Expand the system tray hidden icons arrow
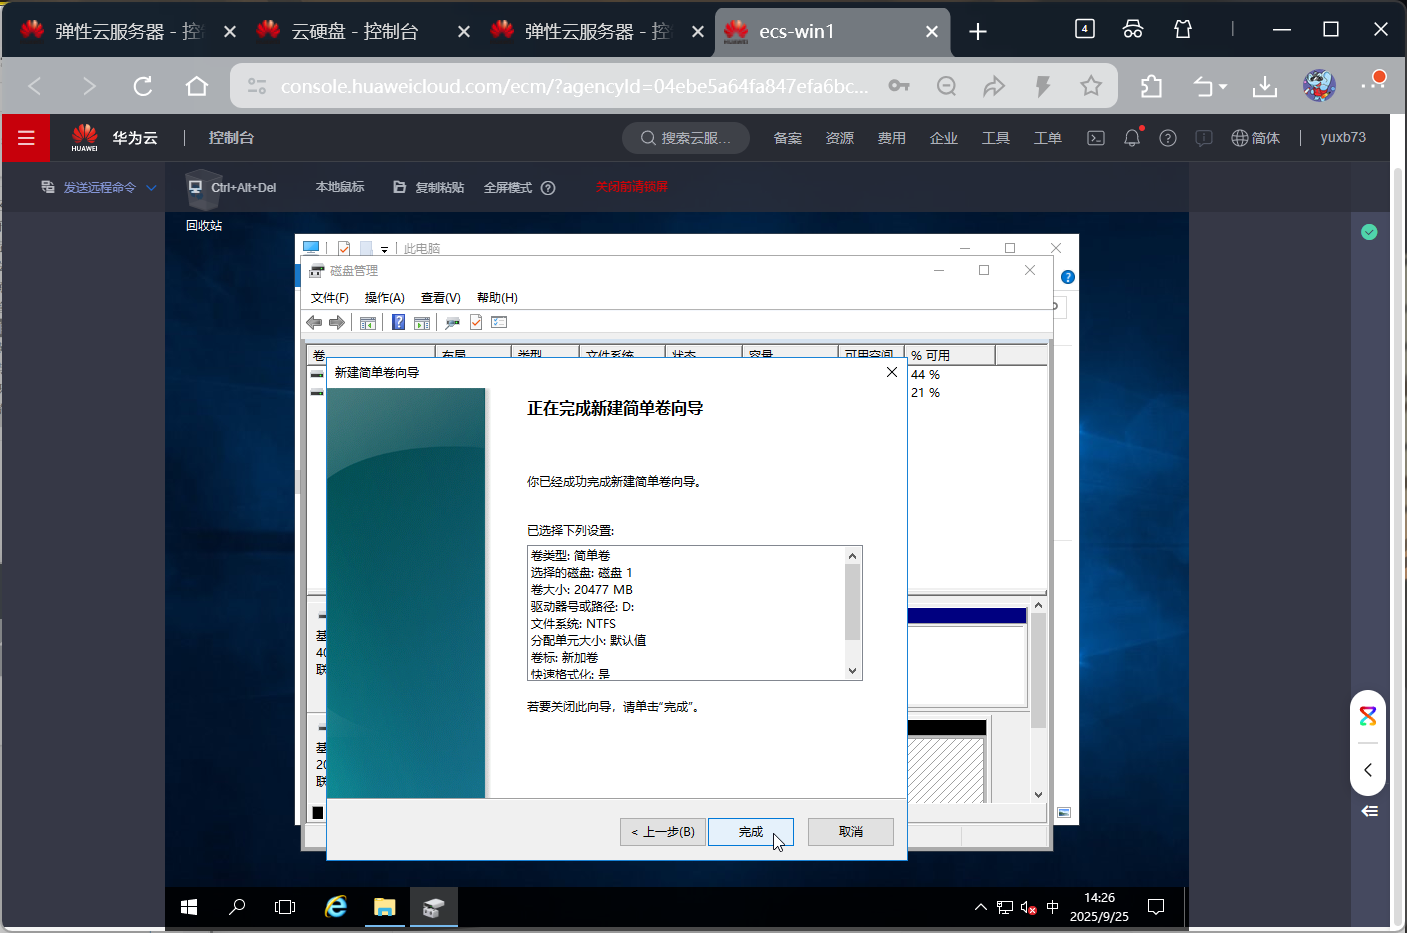1407x933 pixels. click(980, 907)
